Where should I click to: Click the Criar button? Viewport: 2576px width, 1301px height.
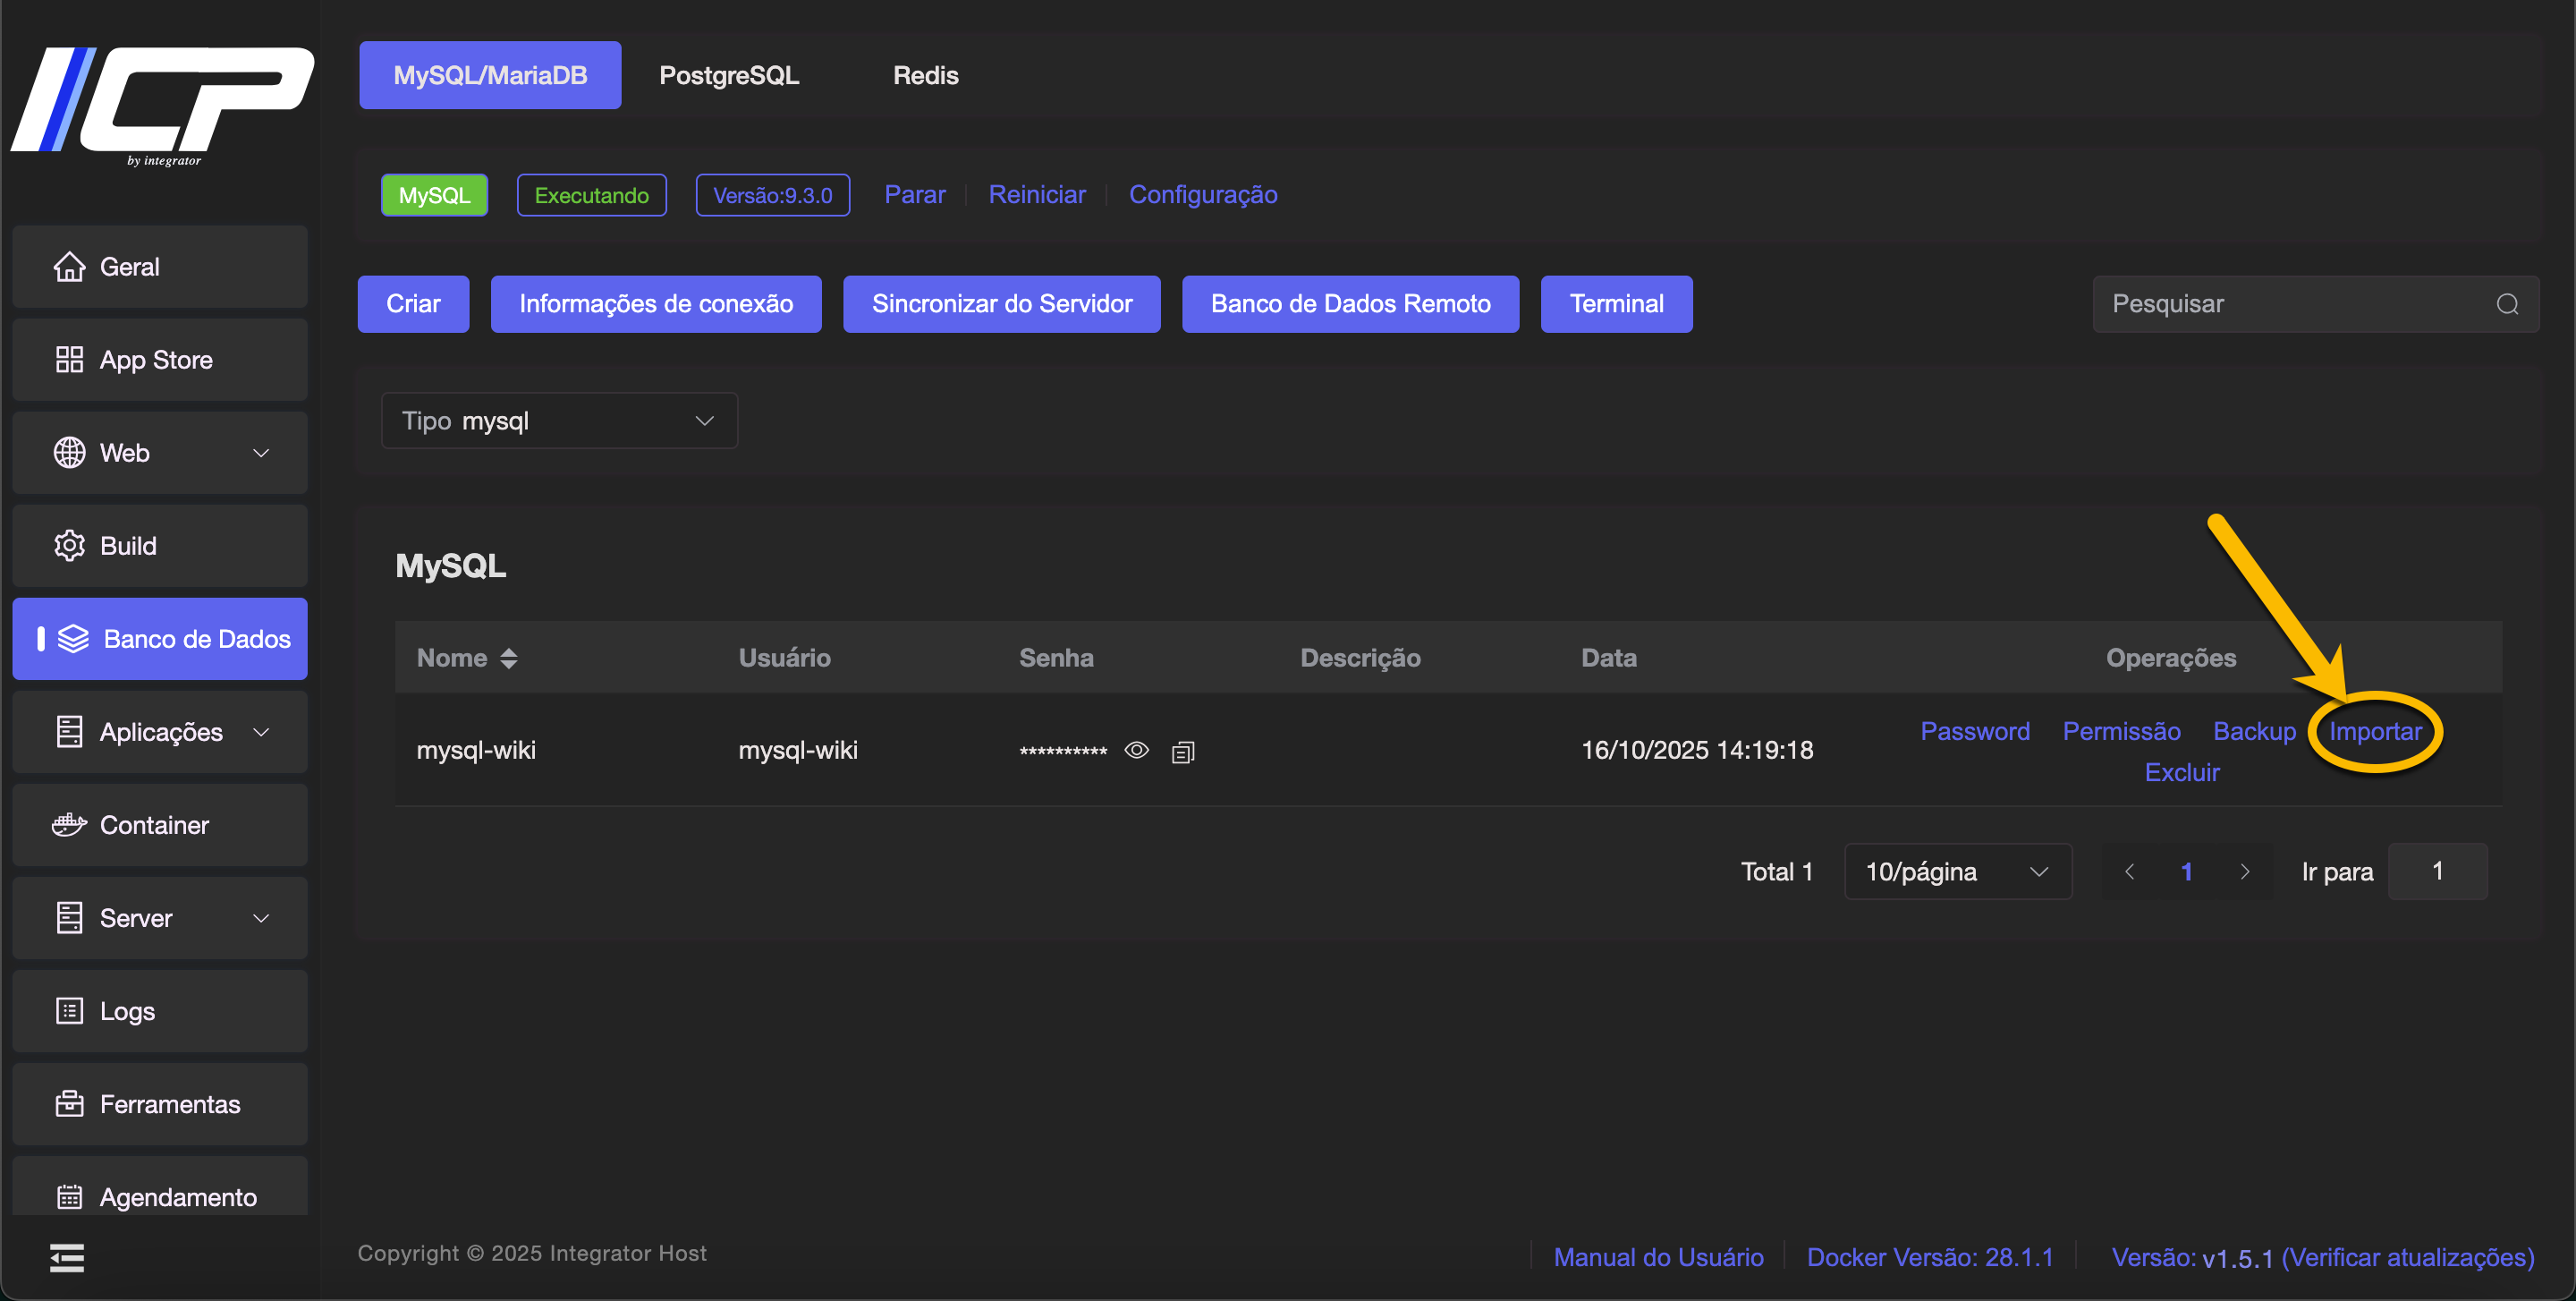point(413,304)
